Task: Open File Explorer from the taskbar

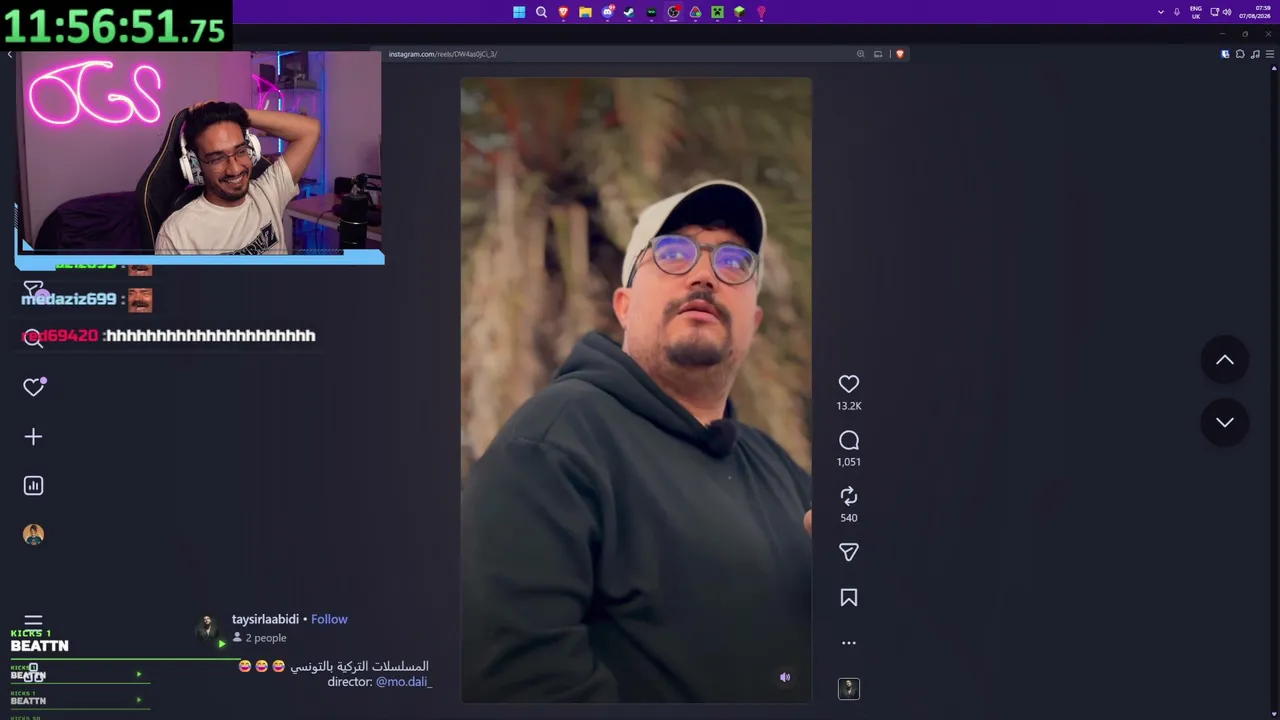Action: point(585,12)
